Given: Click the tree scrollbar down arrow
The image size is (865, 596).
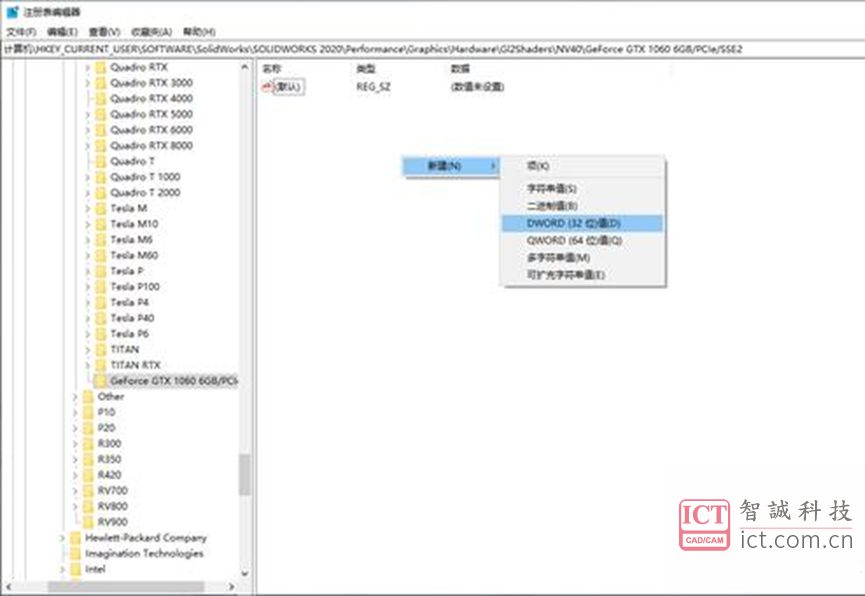Looking at the screenshot, I should pyautogui.click(x=244, y=573).
